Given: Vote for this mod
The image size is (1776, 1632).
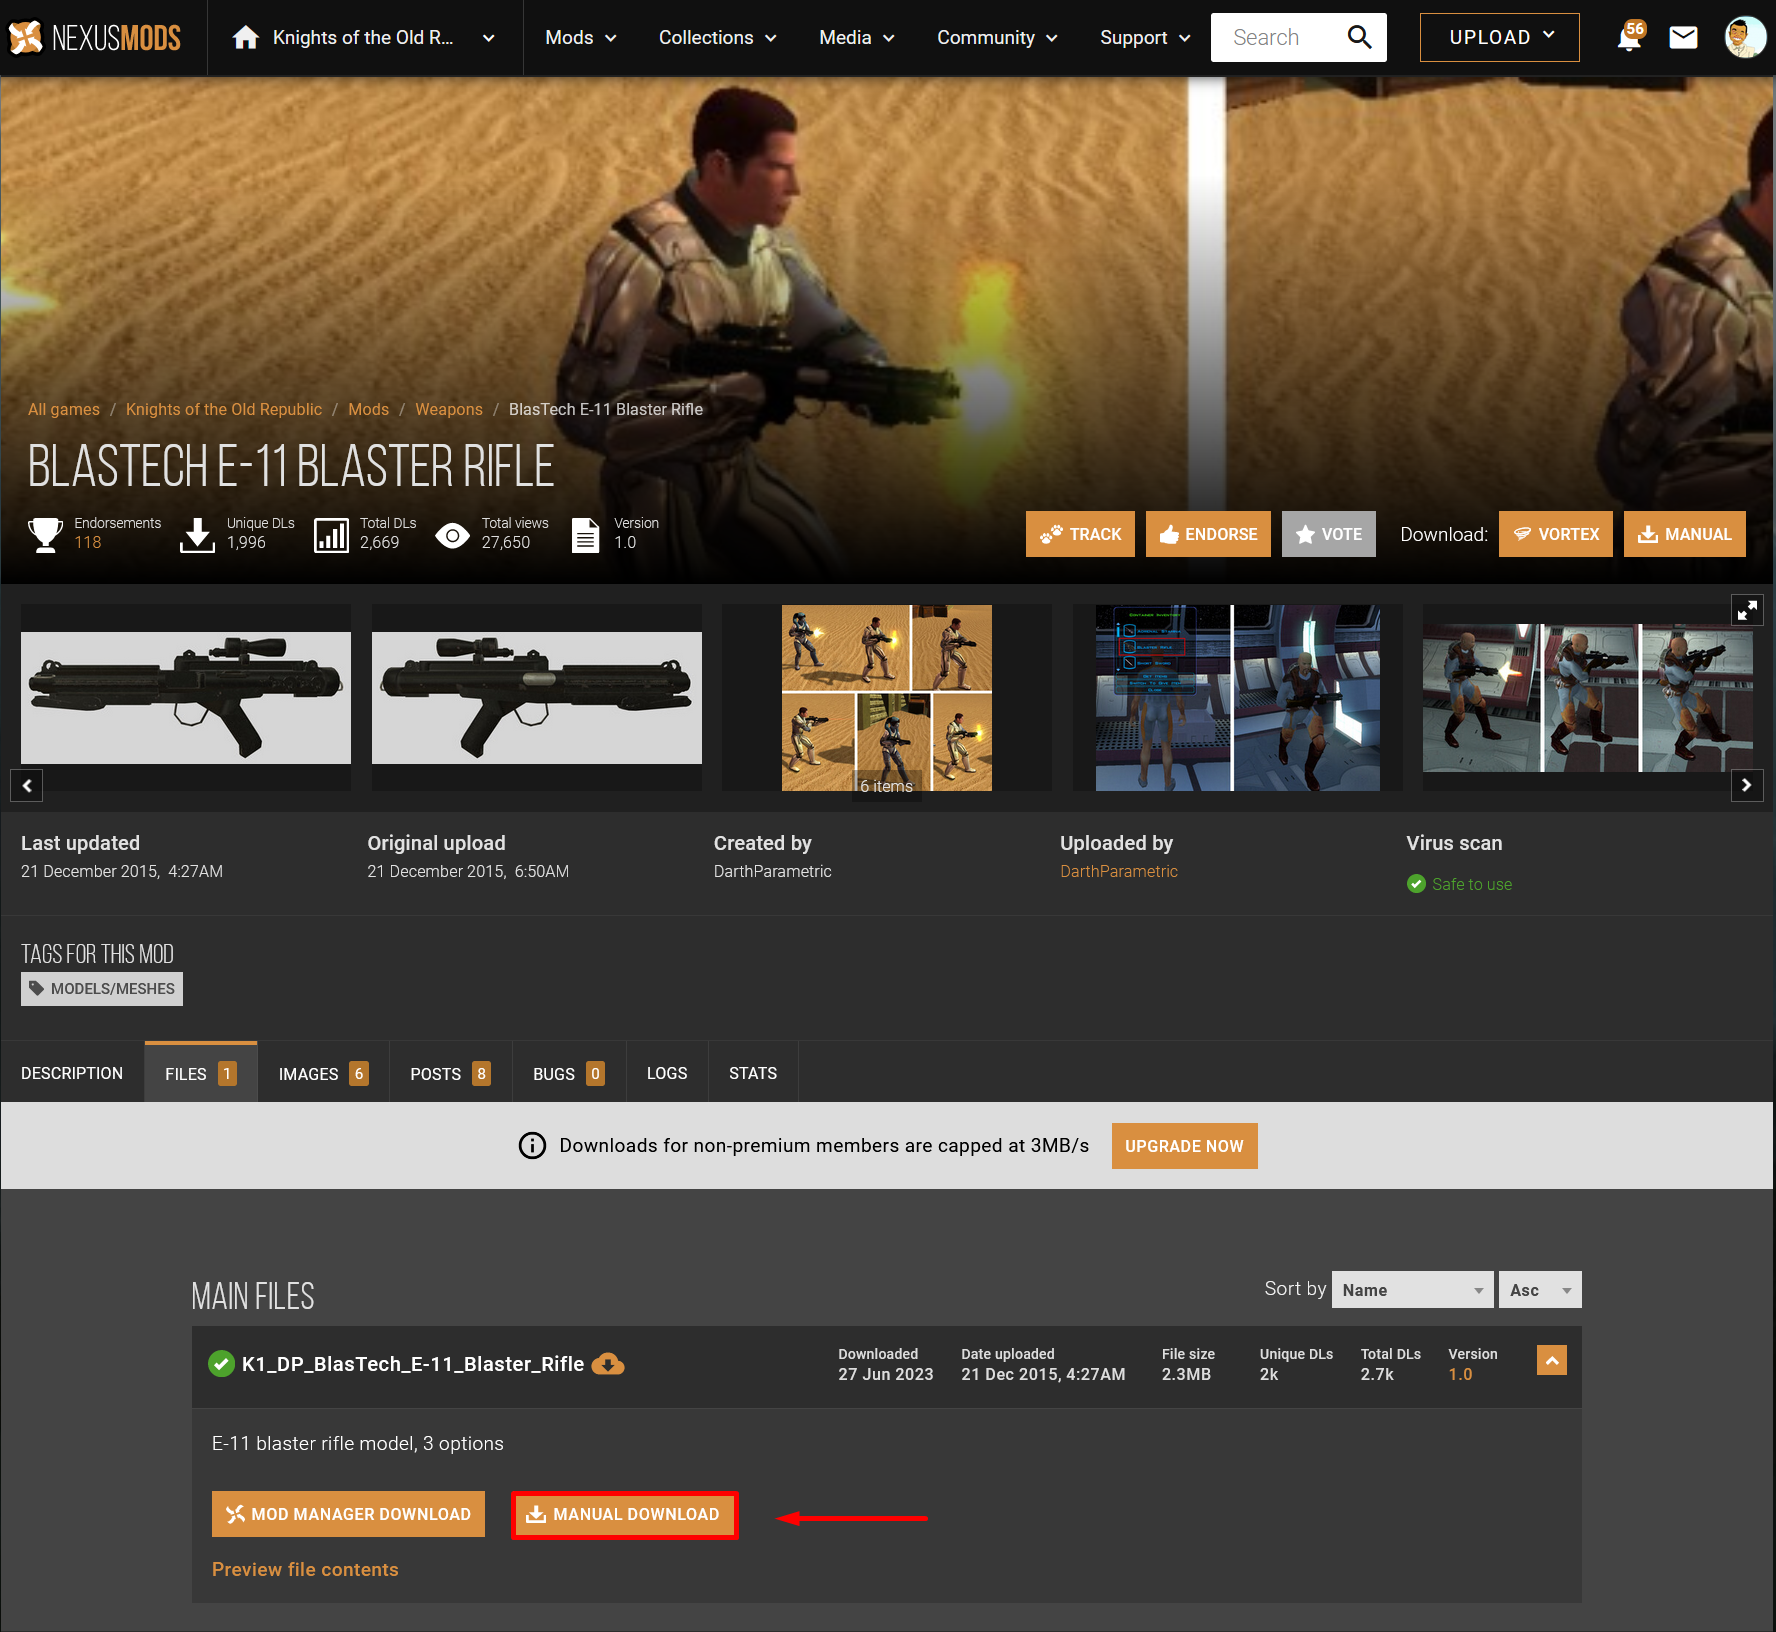Looking at the screenshot, I should tap(1329, 534).
